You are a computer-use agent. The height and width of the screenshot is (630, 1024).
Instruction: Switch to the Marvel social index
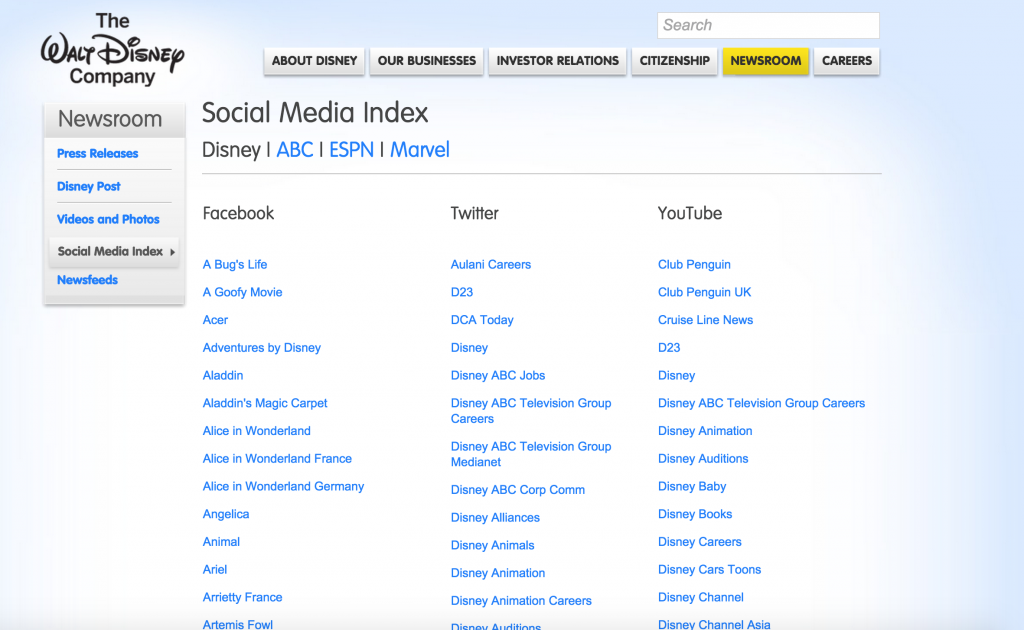(x=420, y=150)
